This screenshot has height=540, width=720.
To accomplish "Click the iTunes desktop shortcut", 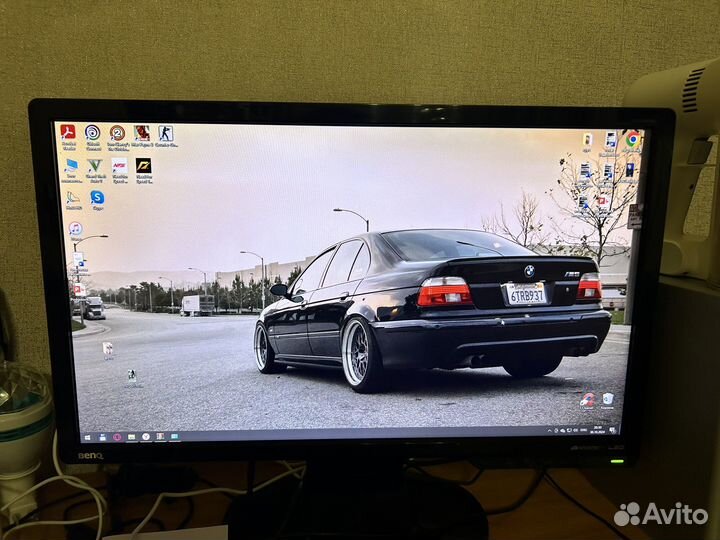I will [x=75, y=229].
